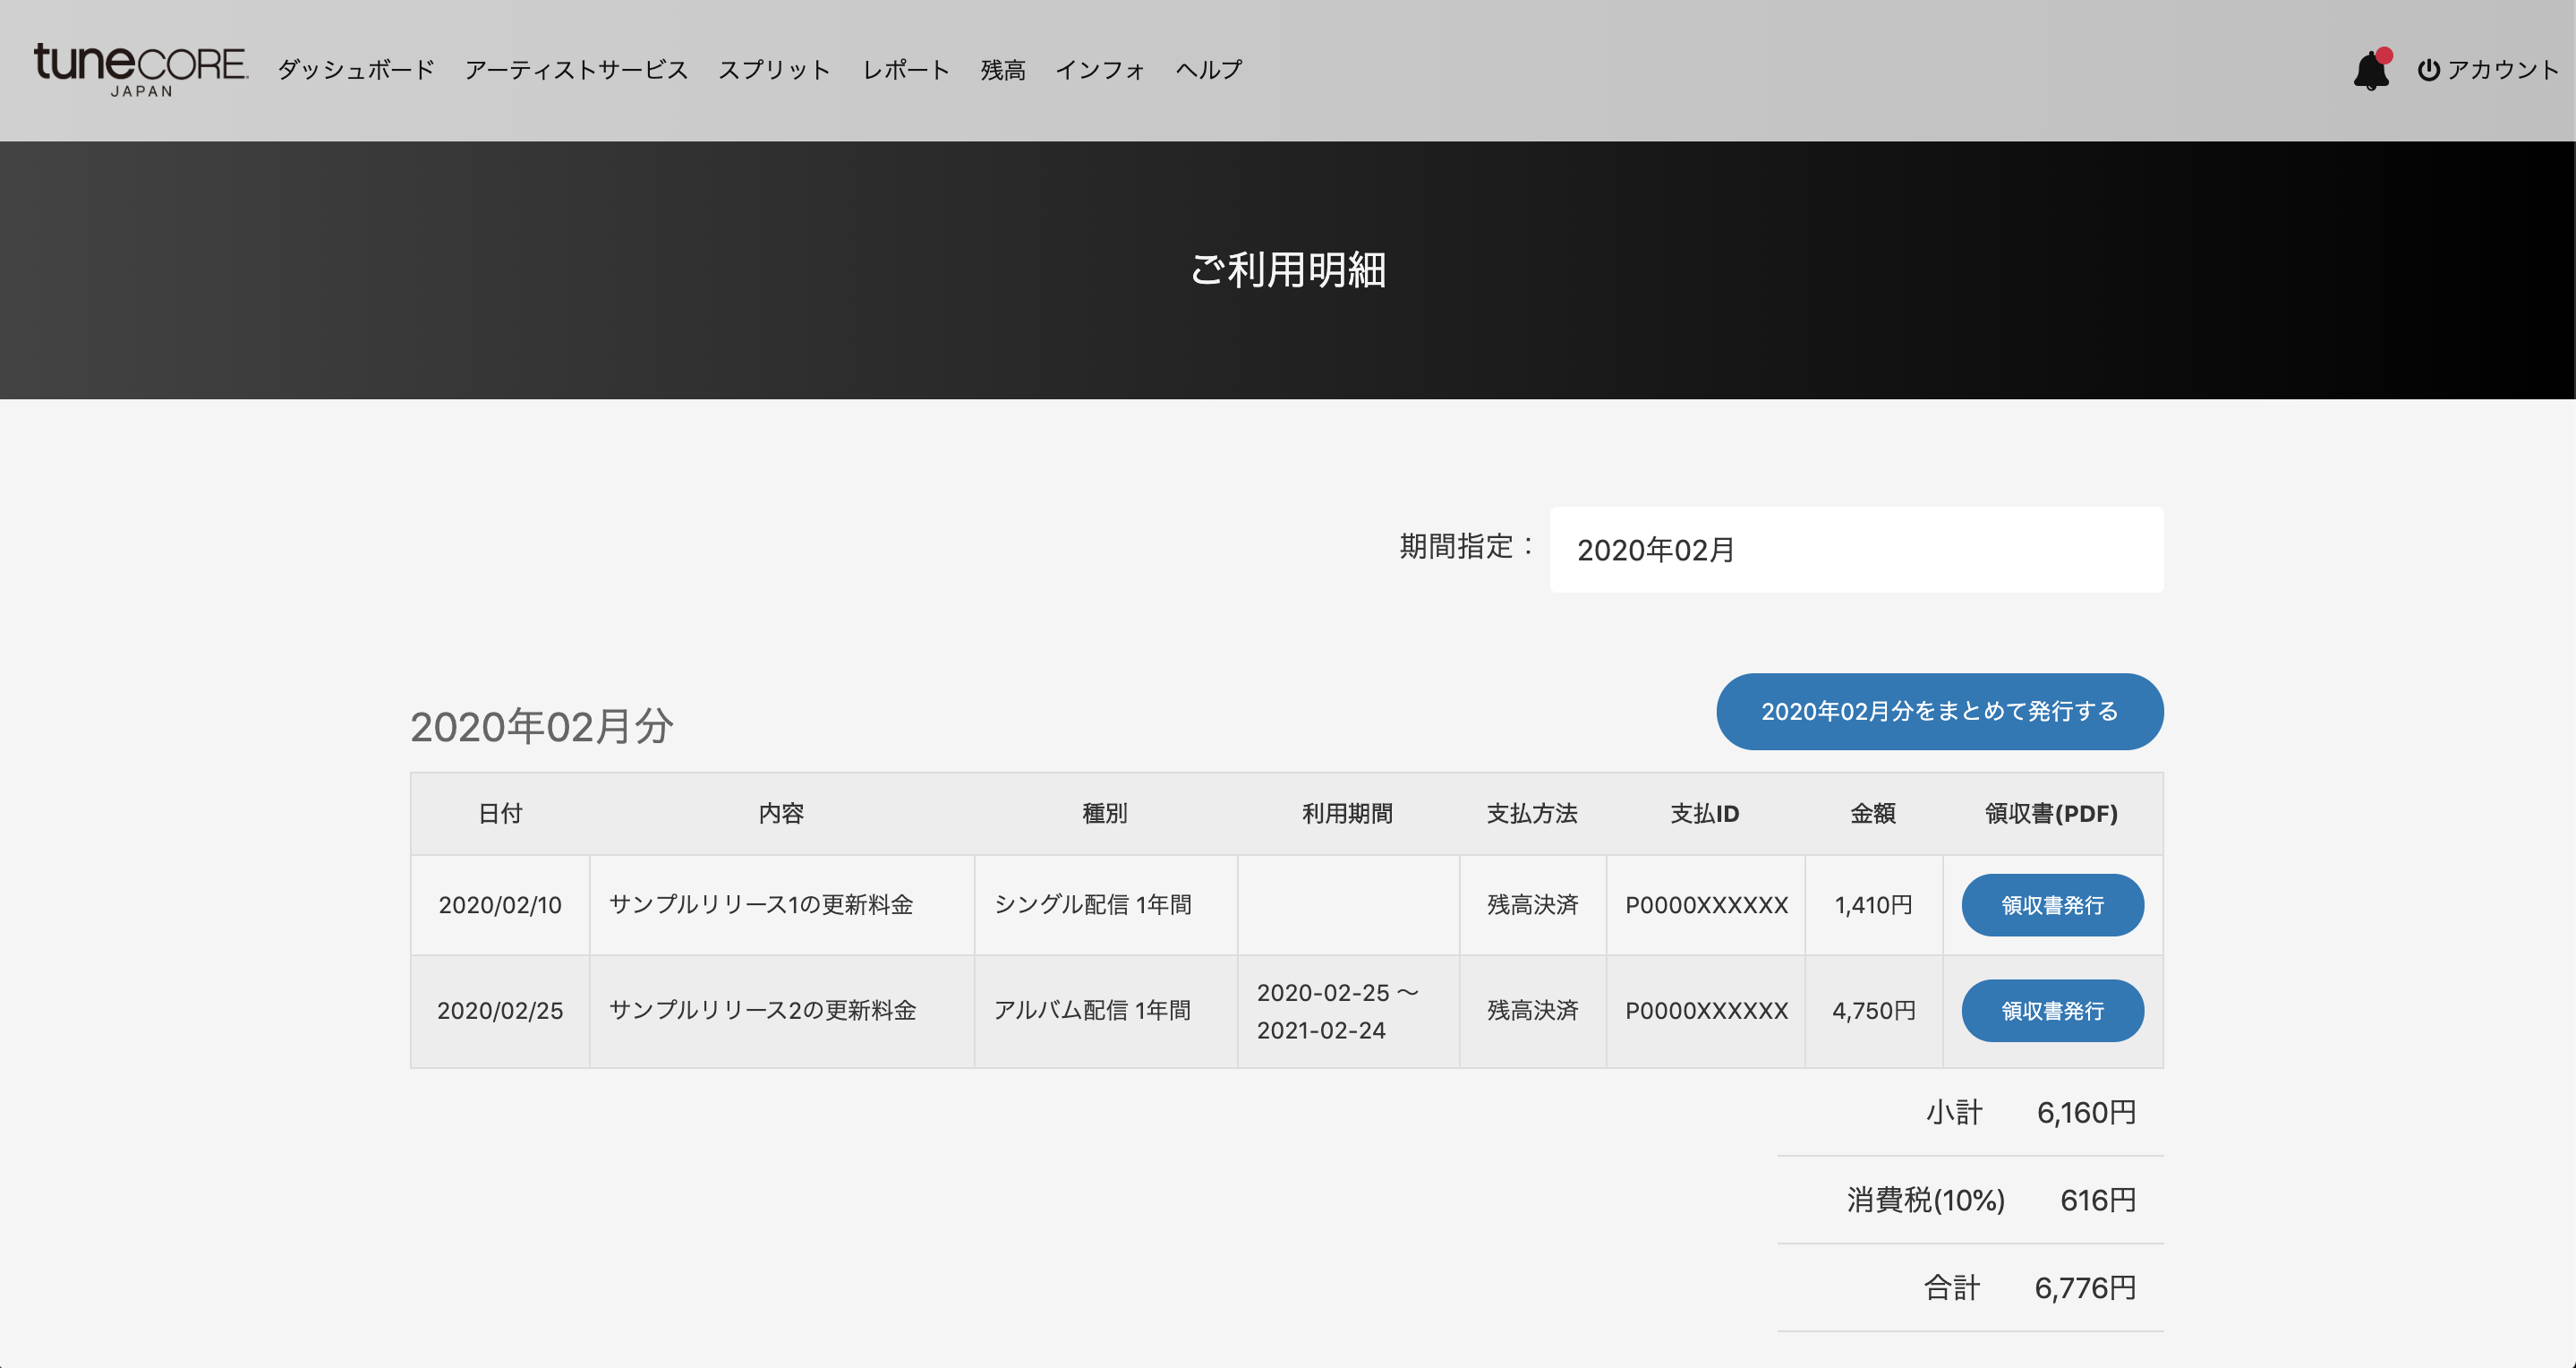Go to スプリット page

click(774, 70)
